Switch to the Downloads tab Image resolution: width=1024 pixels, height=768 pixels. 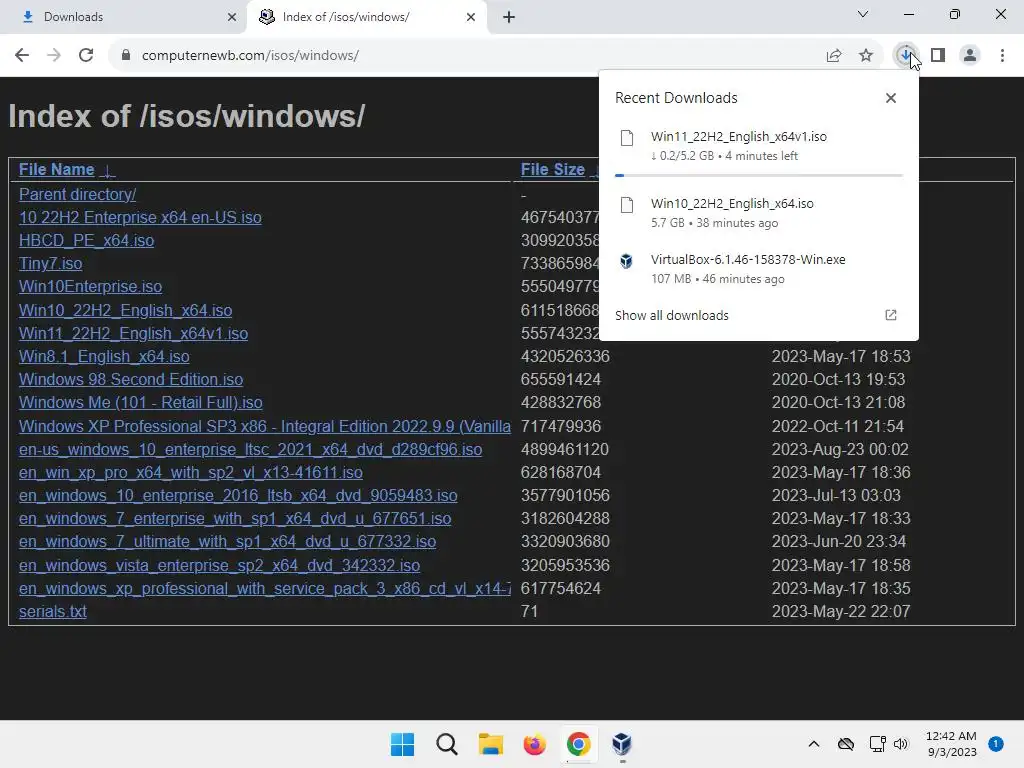[x=123, y=17]
